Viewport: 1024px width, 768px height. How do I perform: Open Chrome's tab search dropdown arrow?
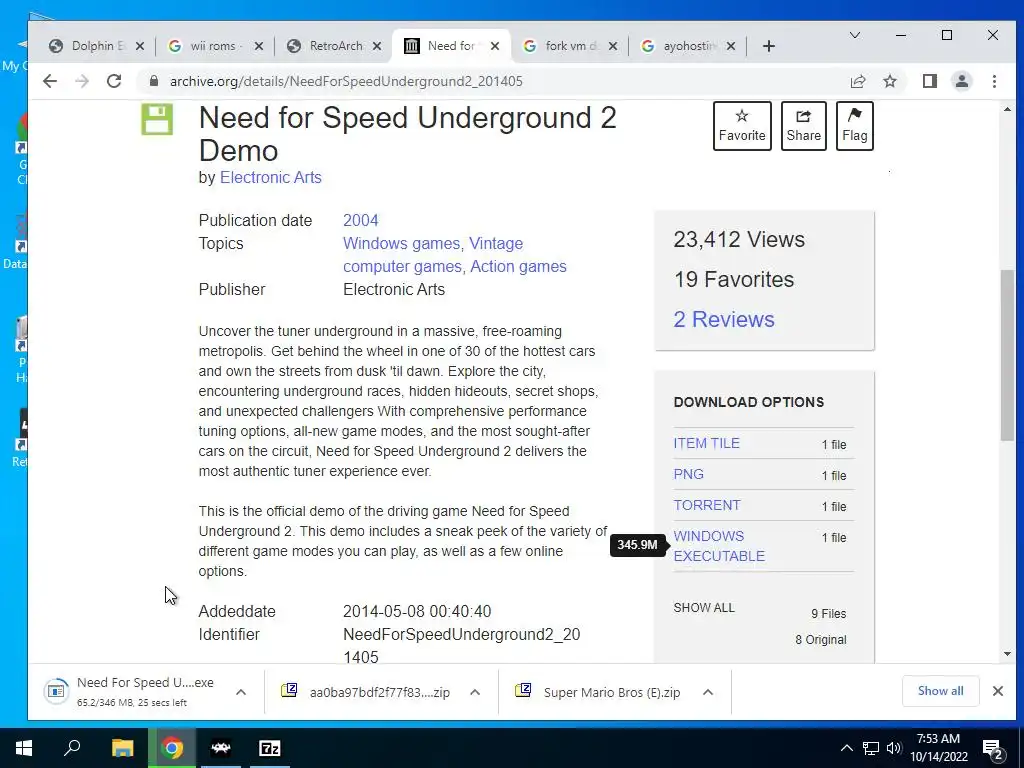854,35
